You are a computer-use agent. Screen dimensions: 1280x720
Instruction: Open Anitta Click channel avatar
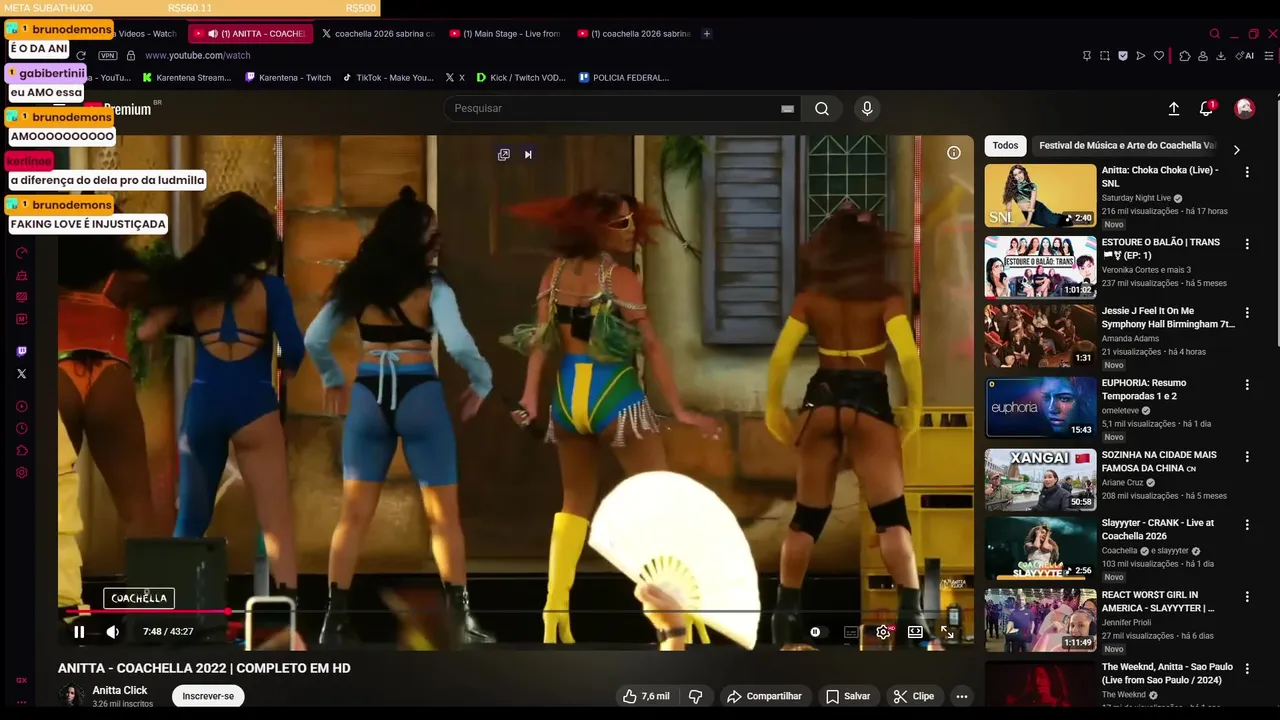pyautogui.click(x=72, y=696)
